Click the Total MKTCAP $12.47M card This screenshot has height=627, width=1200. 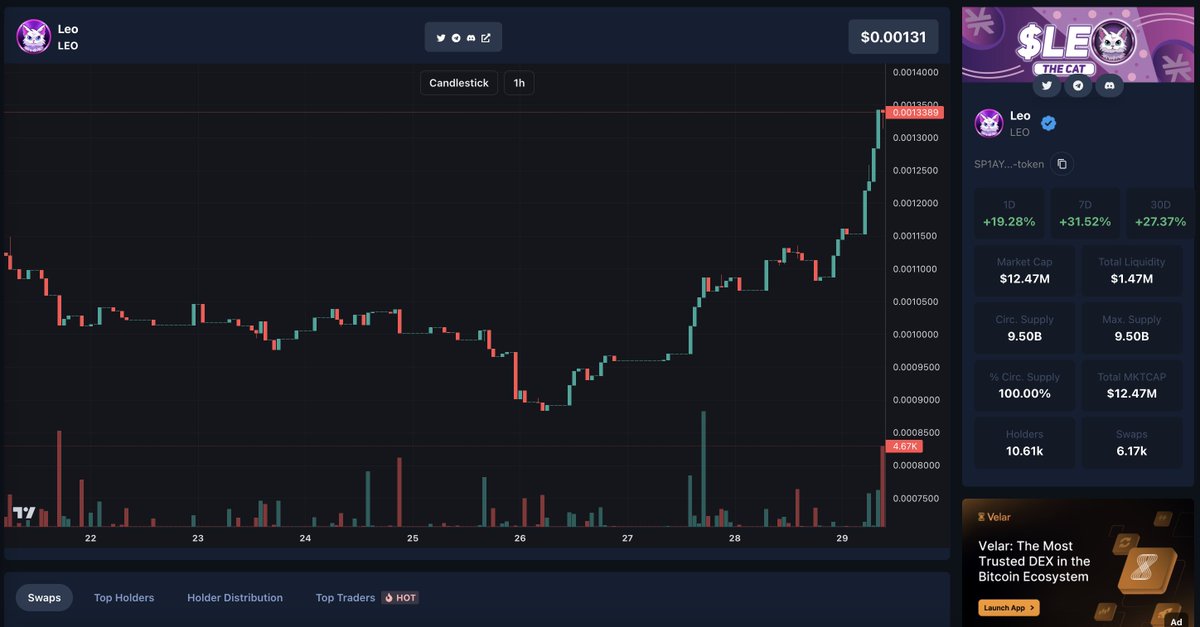click(1131, 385)
